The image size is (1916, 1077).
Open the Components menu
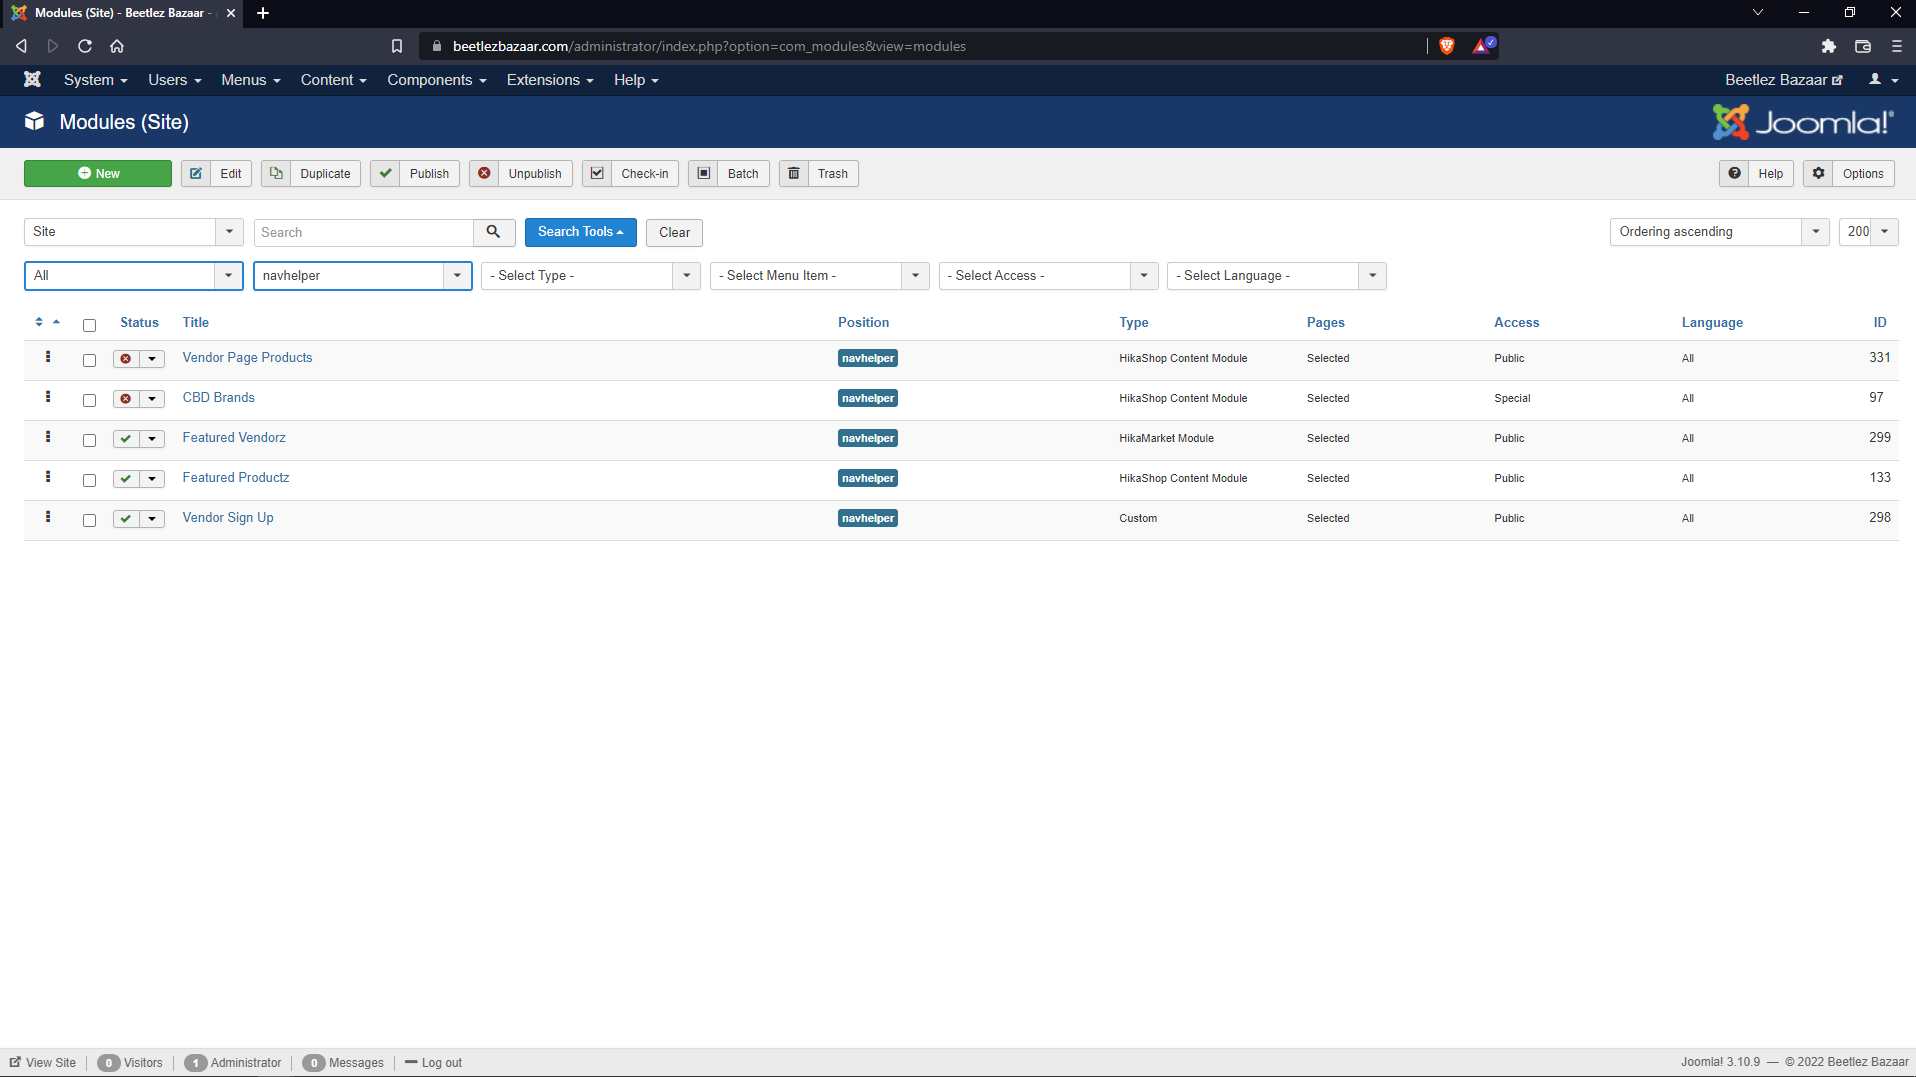pyautogui.click(x=437, y=80)
